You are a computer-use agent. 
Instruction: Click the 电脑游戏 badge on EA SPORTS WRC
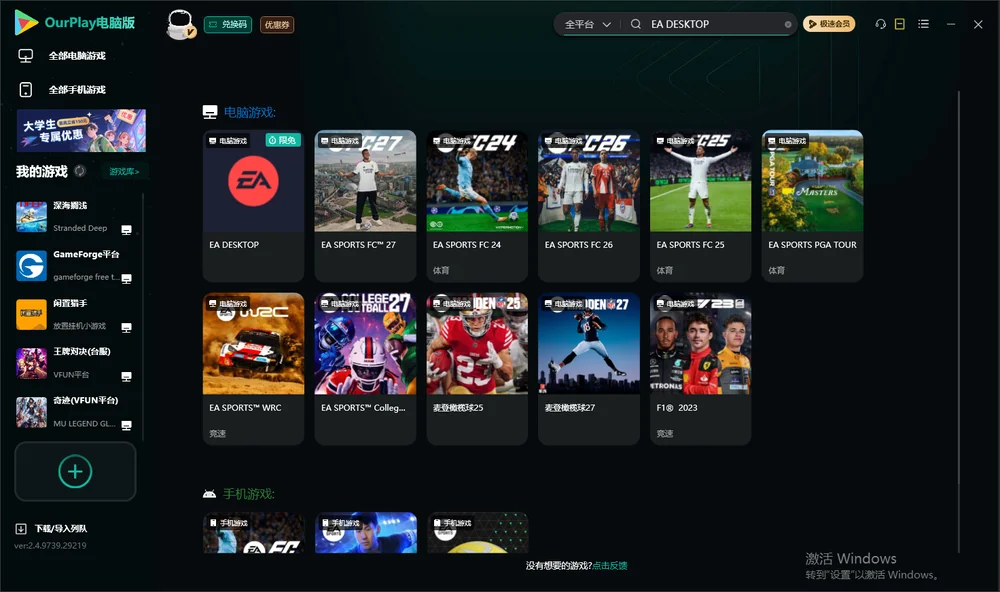click(228, 304)
